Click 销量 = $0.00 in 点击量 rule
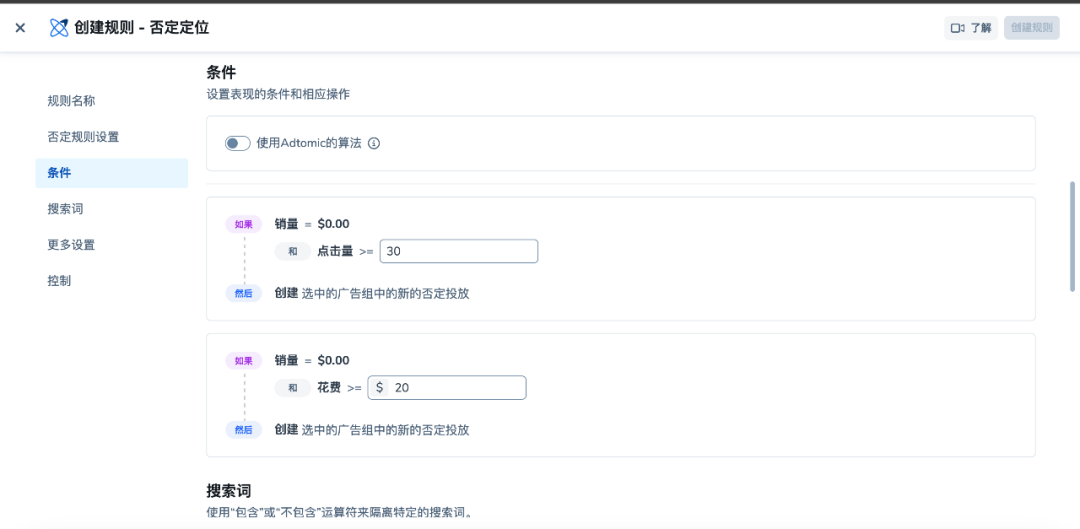This screenshot has height=529, width=1080. click(312, 224)
